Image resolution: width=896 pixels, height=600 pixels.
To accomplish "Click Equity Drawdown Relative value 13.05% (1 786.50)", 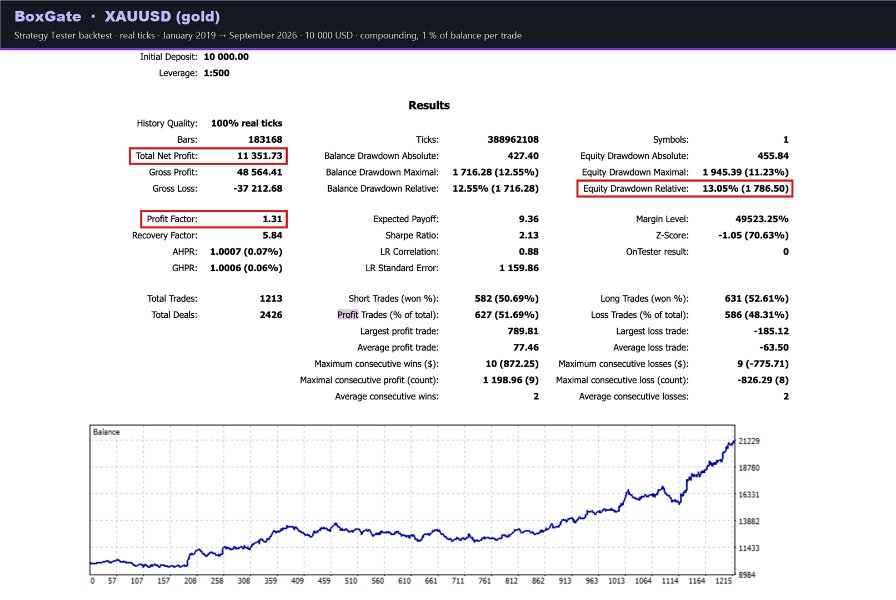I will (x=746, y=189).
